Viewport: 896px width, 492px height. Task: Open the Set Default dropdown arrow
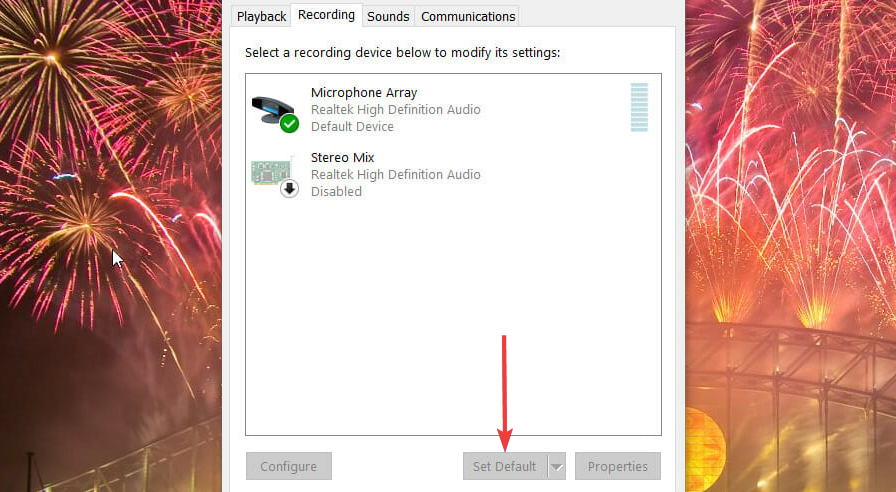(x=557, y=466)
